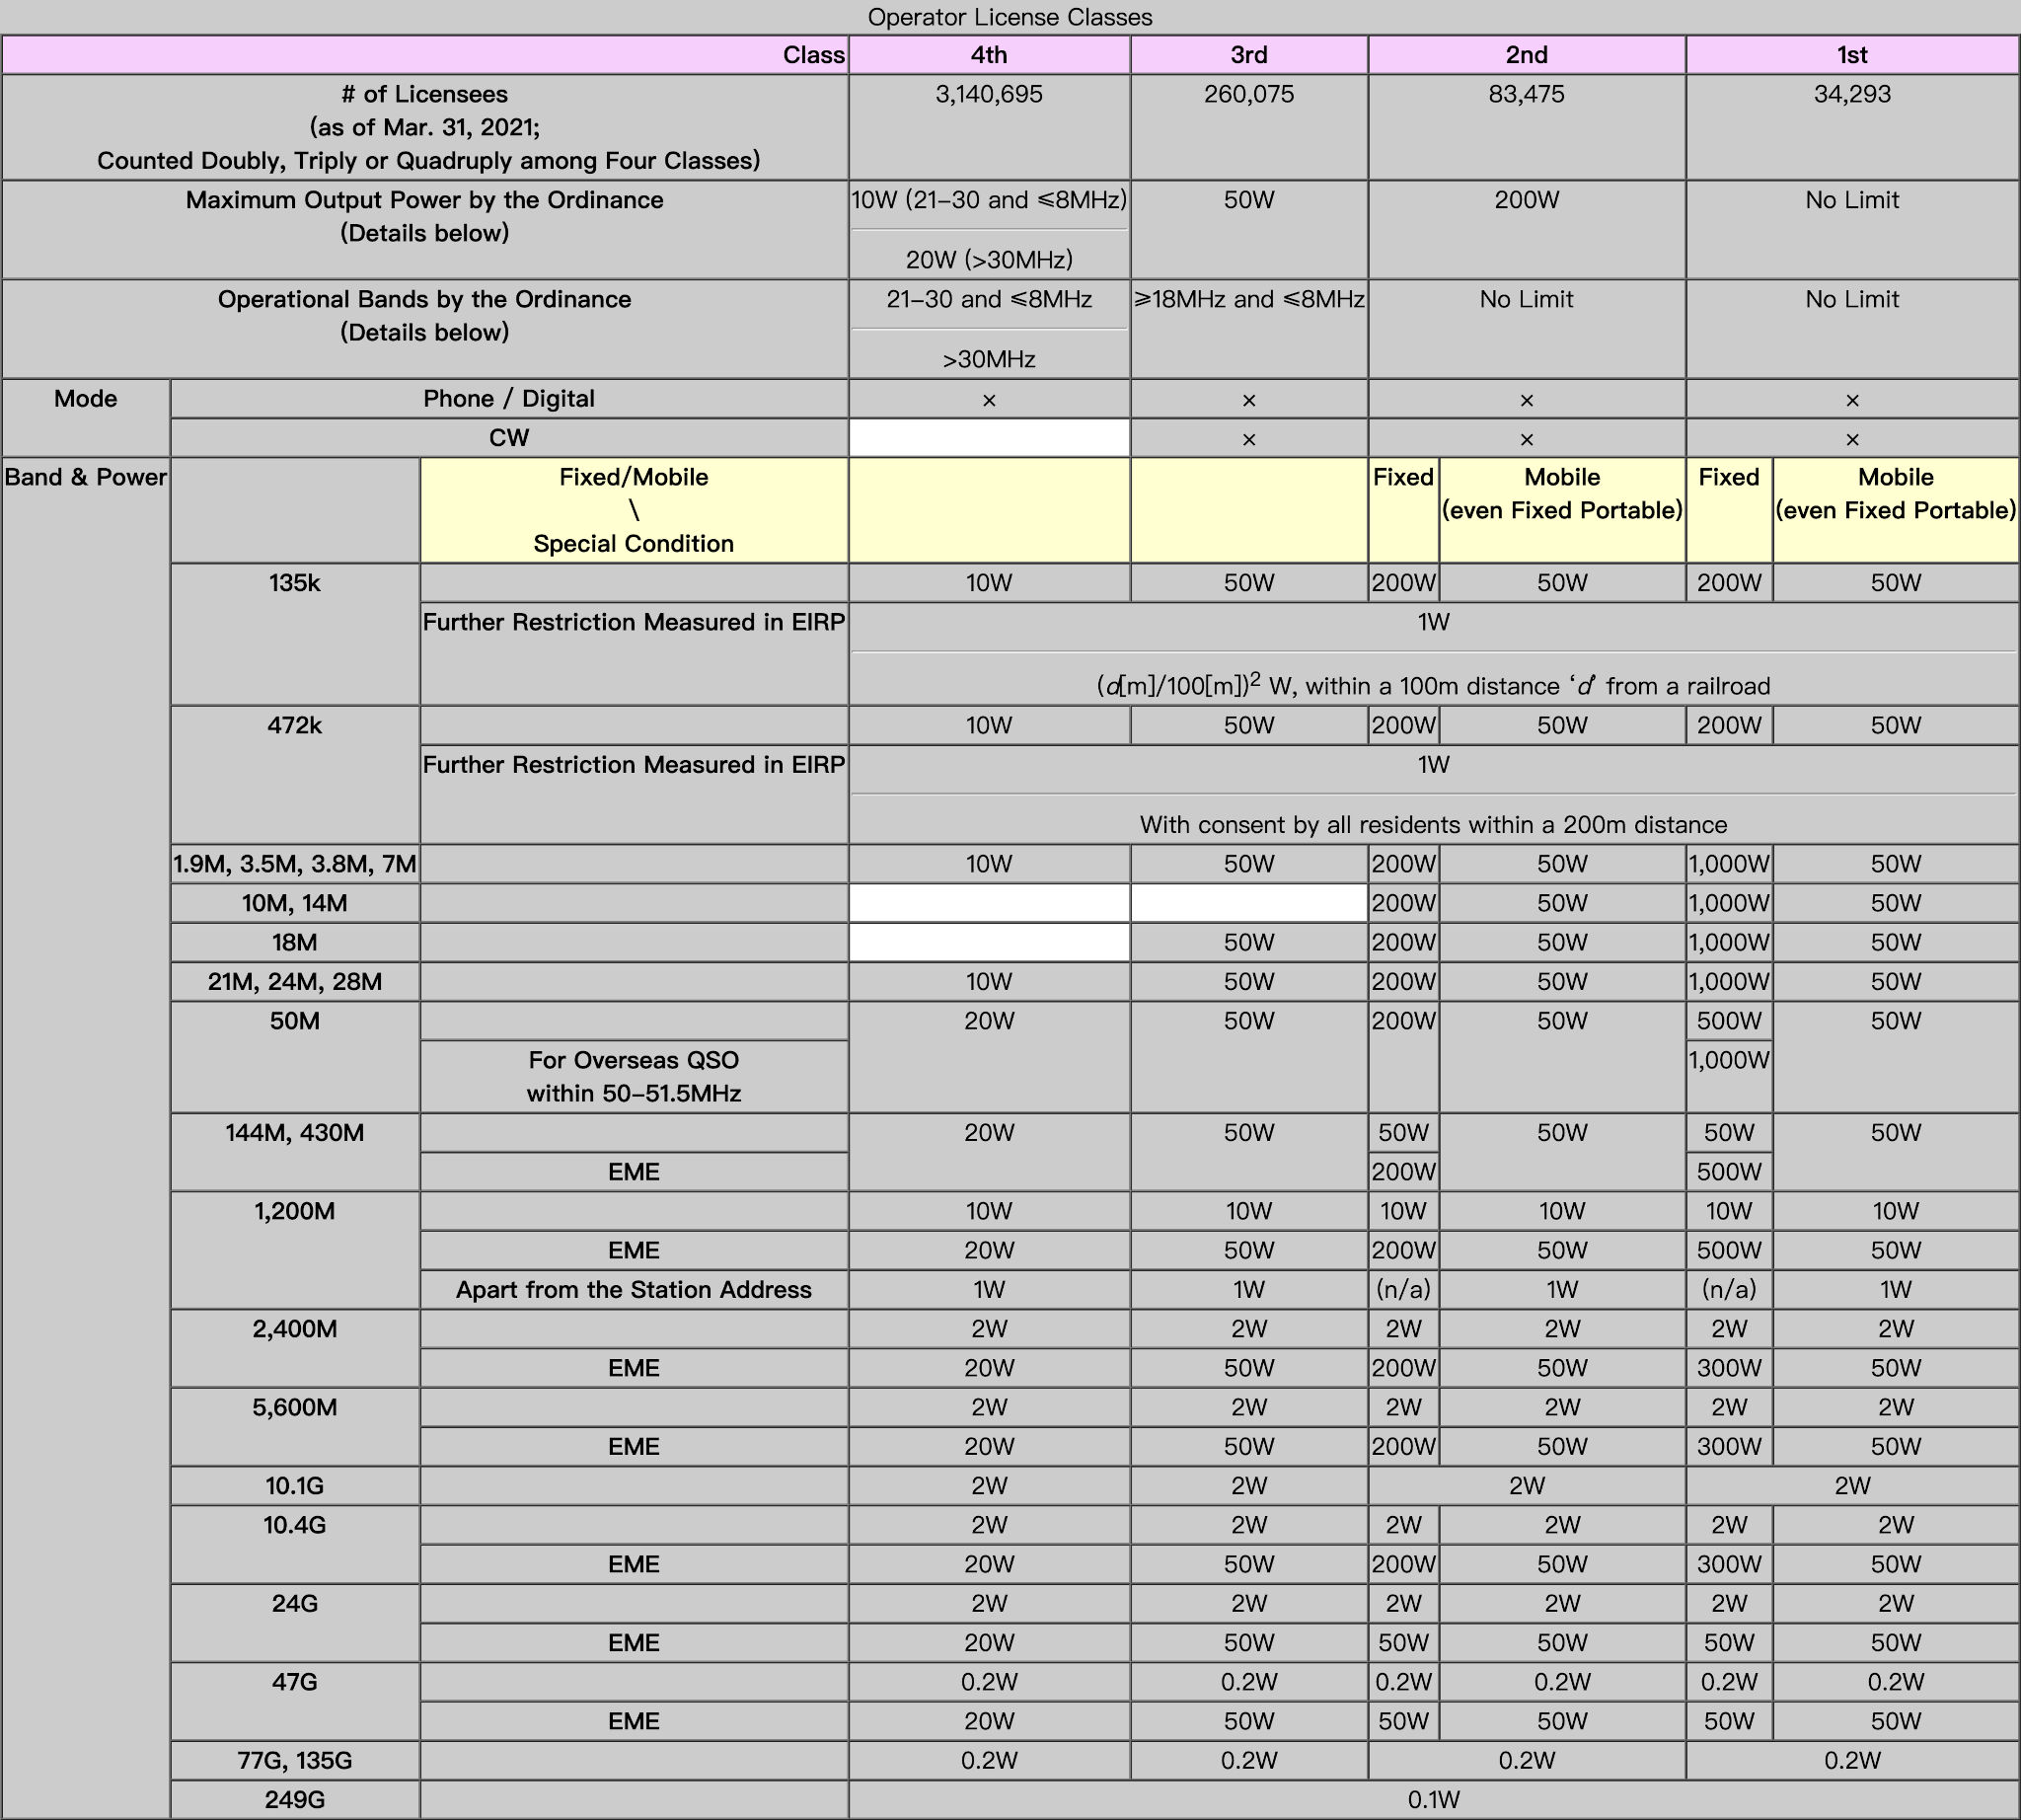Click '10W (21–30 and ≤8MHz)' cell
This screenshot has height=1820, width=2021.
(989, 200)
